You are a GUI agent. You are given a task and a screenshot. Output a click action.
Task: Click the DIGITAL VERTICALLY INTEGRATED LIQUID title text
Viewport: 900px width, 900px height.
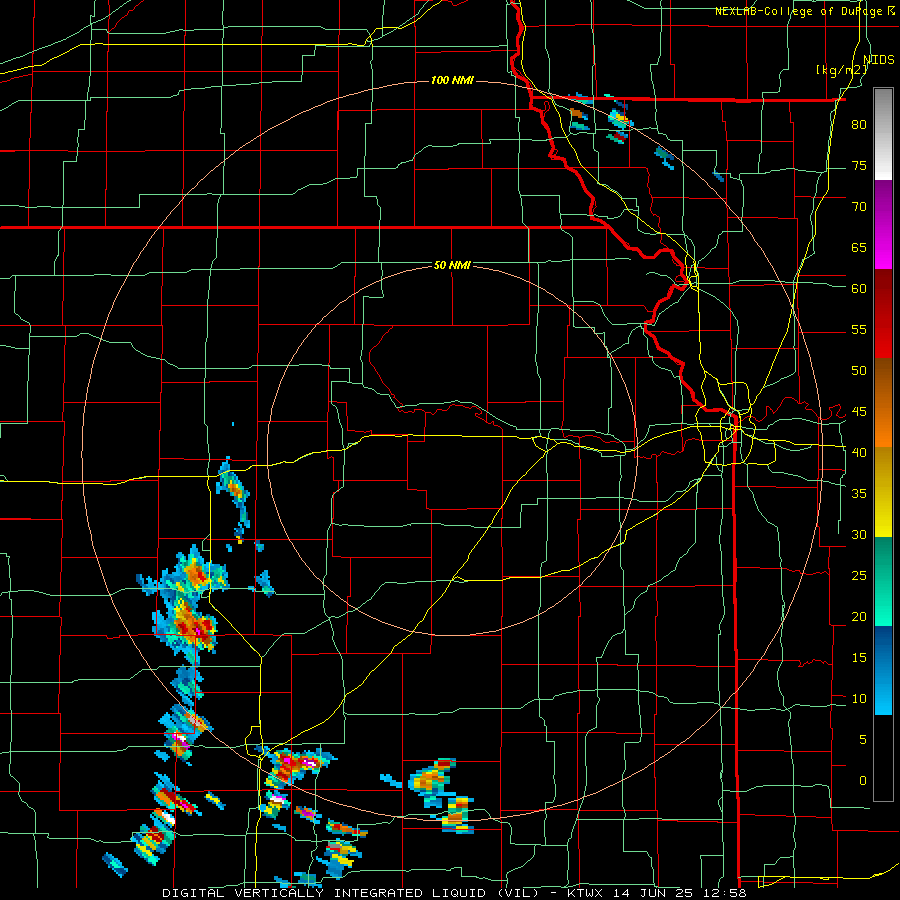click(x=351, y=893)
